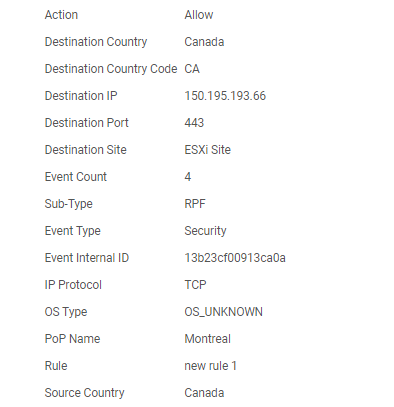Select the Montreal PoP name value

207,339
